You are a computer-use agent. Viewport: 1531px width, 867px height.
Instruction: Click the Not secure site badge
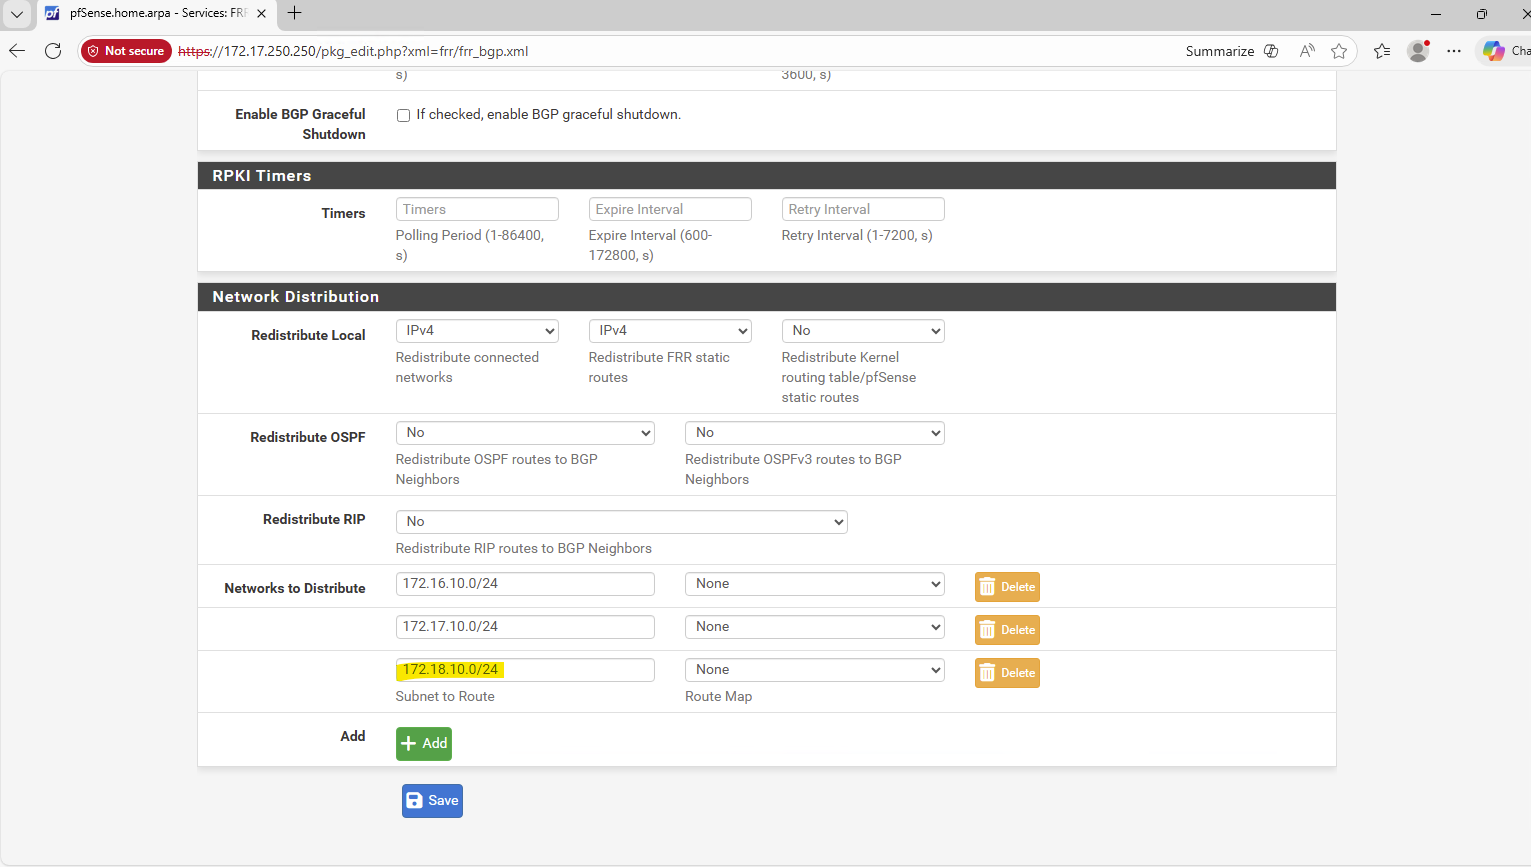(x=126, y=51)
